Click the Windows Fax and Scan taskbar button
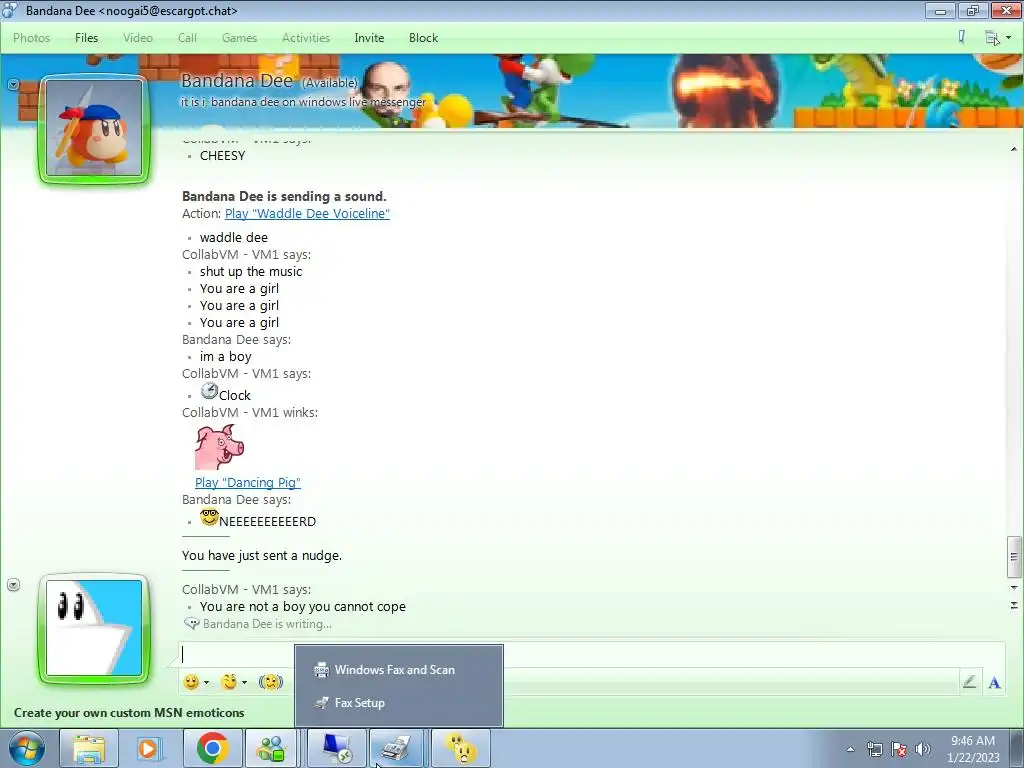The width and height of the screenshot is (1024, 768). pyautogui.click(x=397, y=748)
